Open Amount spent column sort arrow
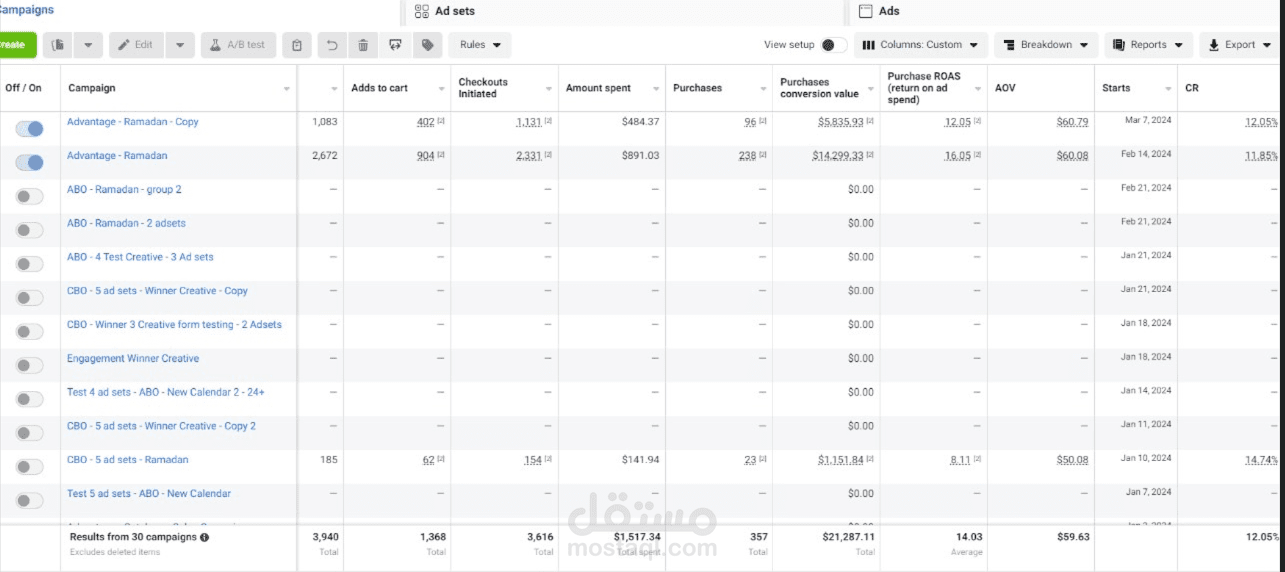The height and width of the screenshot is (572, 1285). [656, 89]
